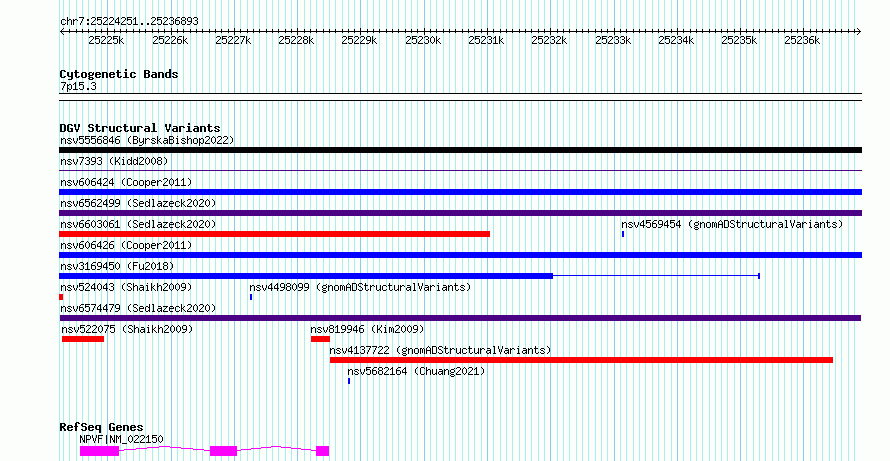The image size is (890, 461).
Task: Select the nsv819946 (Kim2009) label
Action: pyautogui.click(x=367, y=329)
